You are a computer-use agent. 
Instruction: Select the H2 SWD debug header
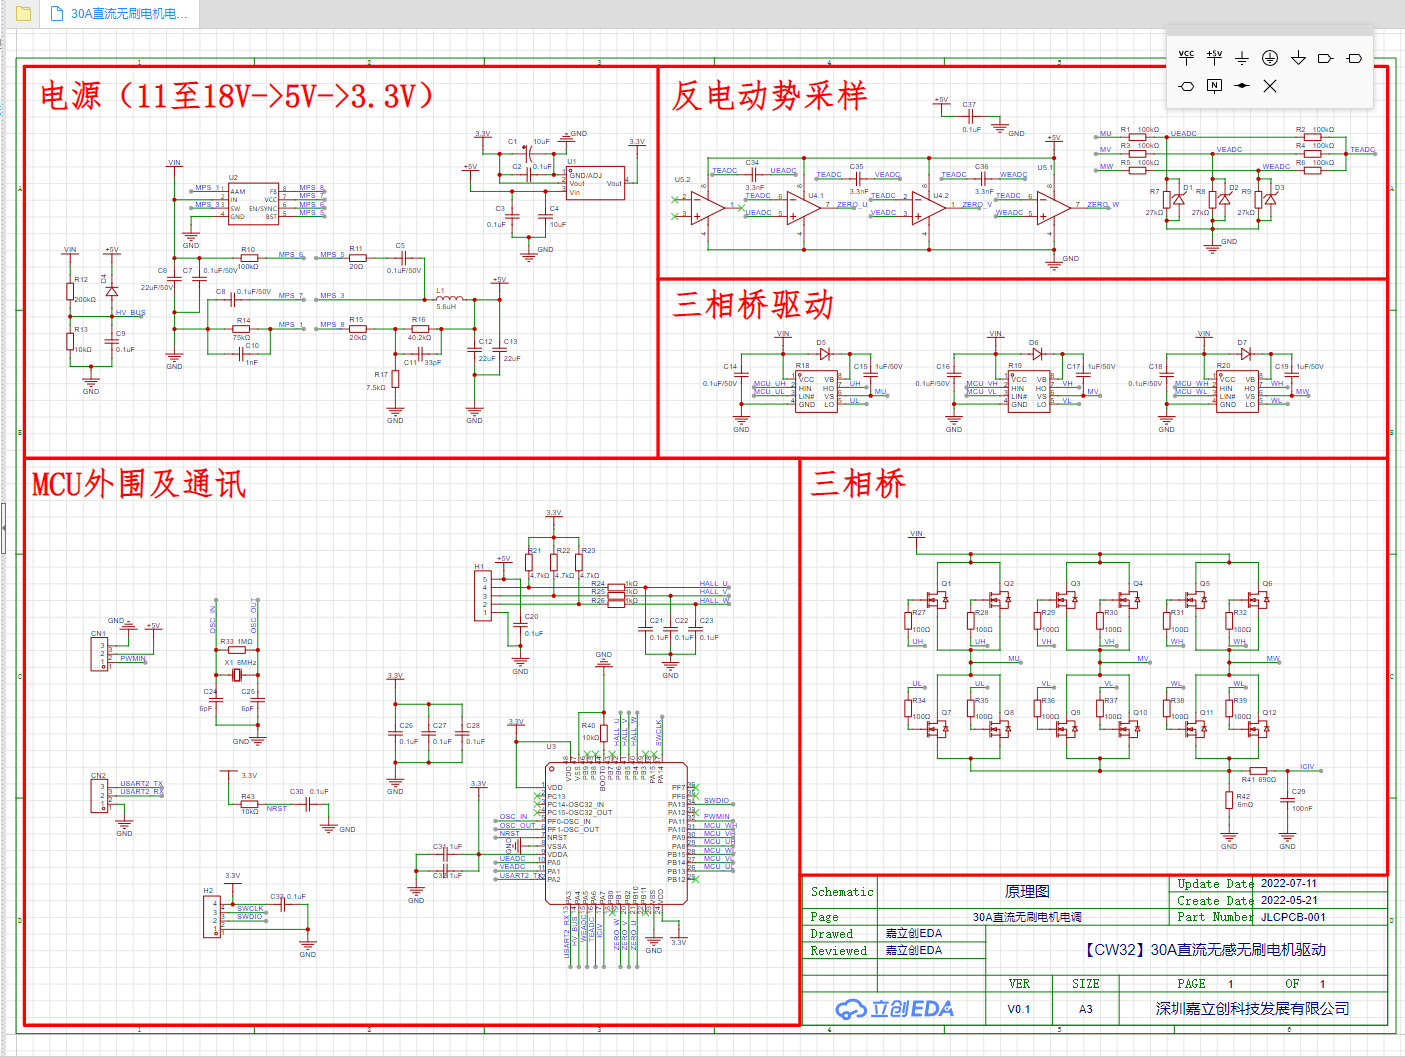click(211, 917)
